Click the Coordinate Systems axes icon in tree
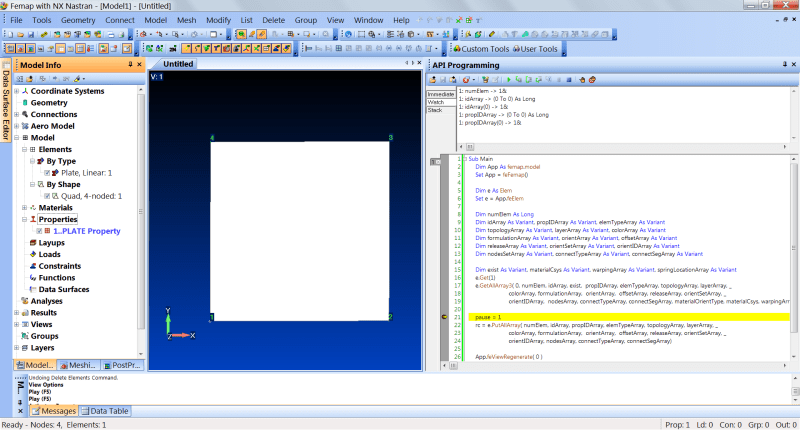The image size is (800, 430). pyautogui.click(x=24, y=91)
